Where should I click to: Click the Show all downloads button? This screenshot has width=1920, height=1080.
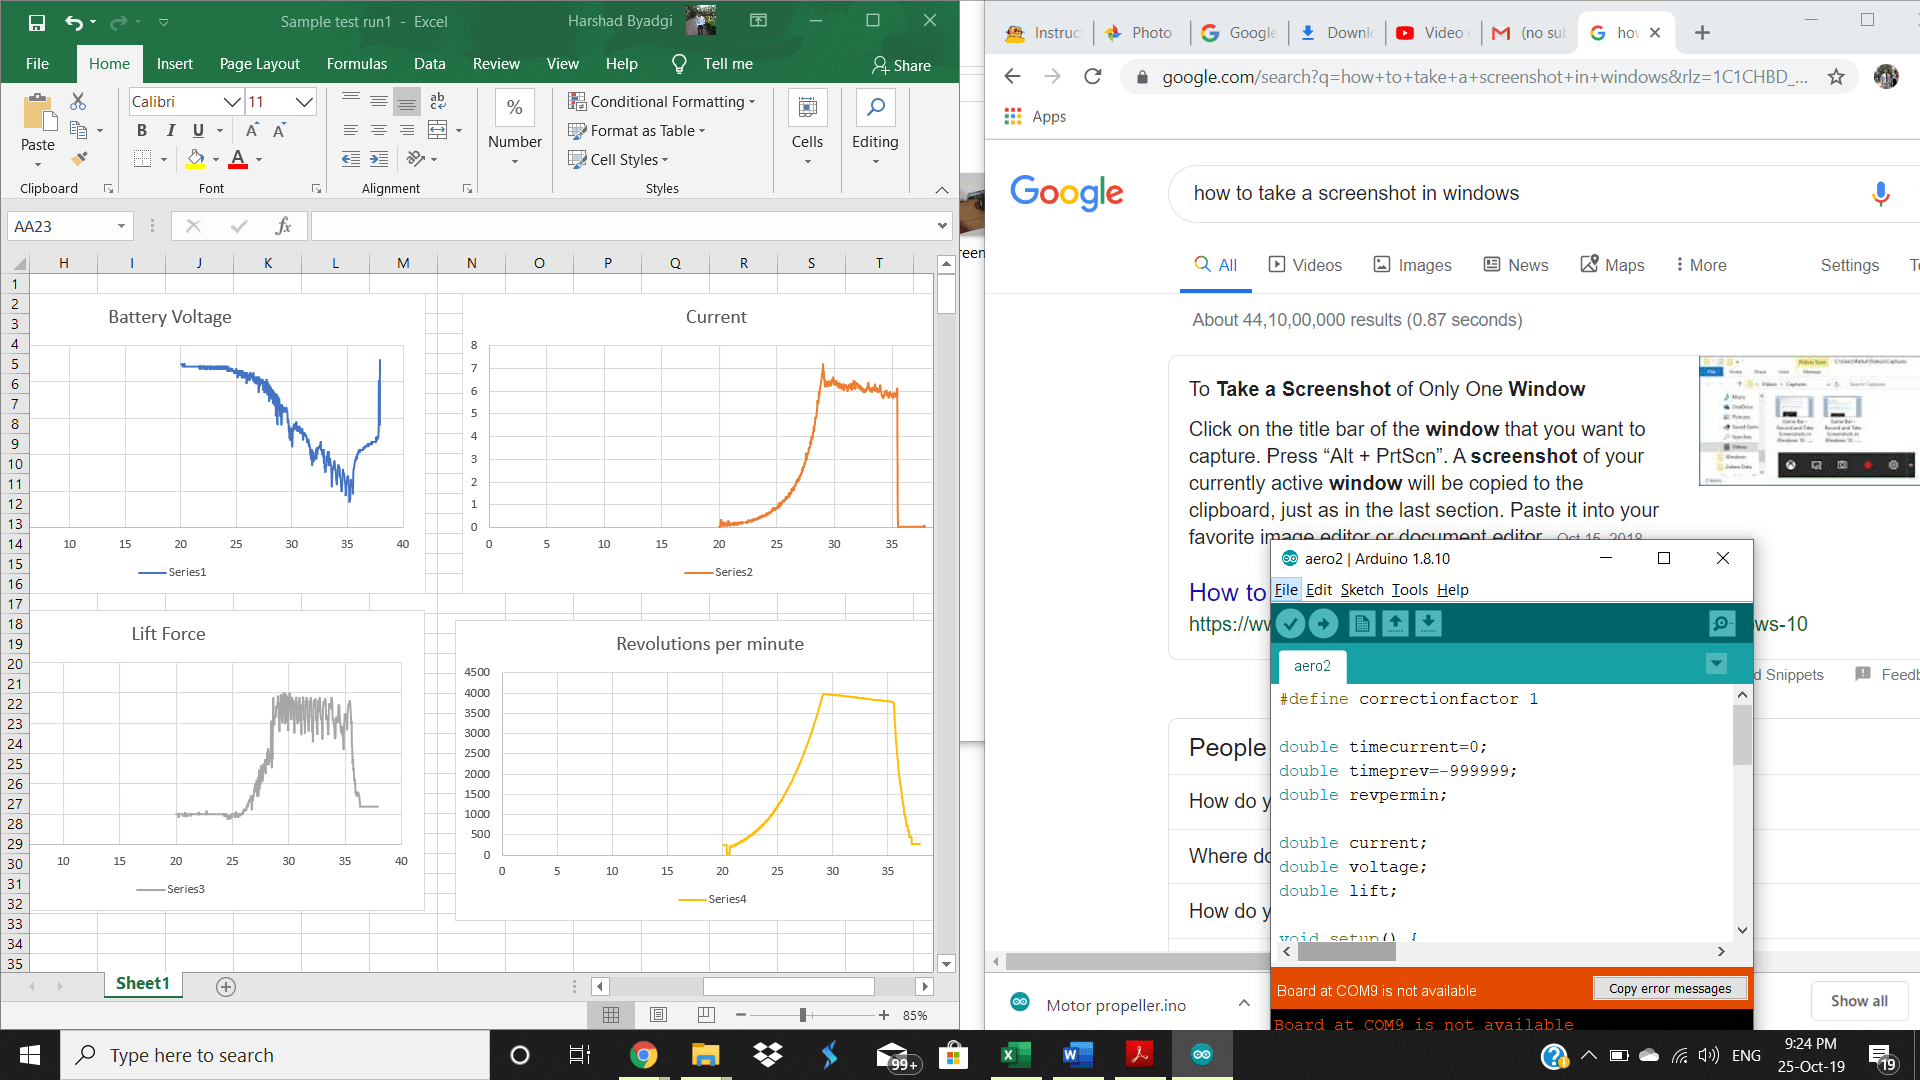[1858, 1001]
